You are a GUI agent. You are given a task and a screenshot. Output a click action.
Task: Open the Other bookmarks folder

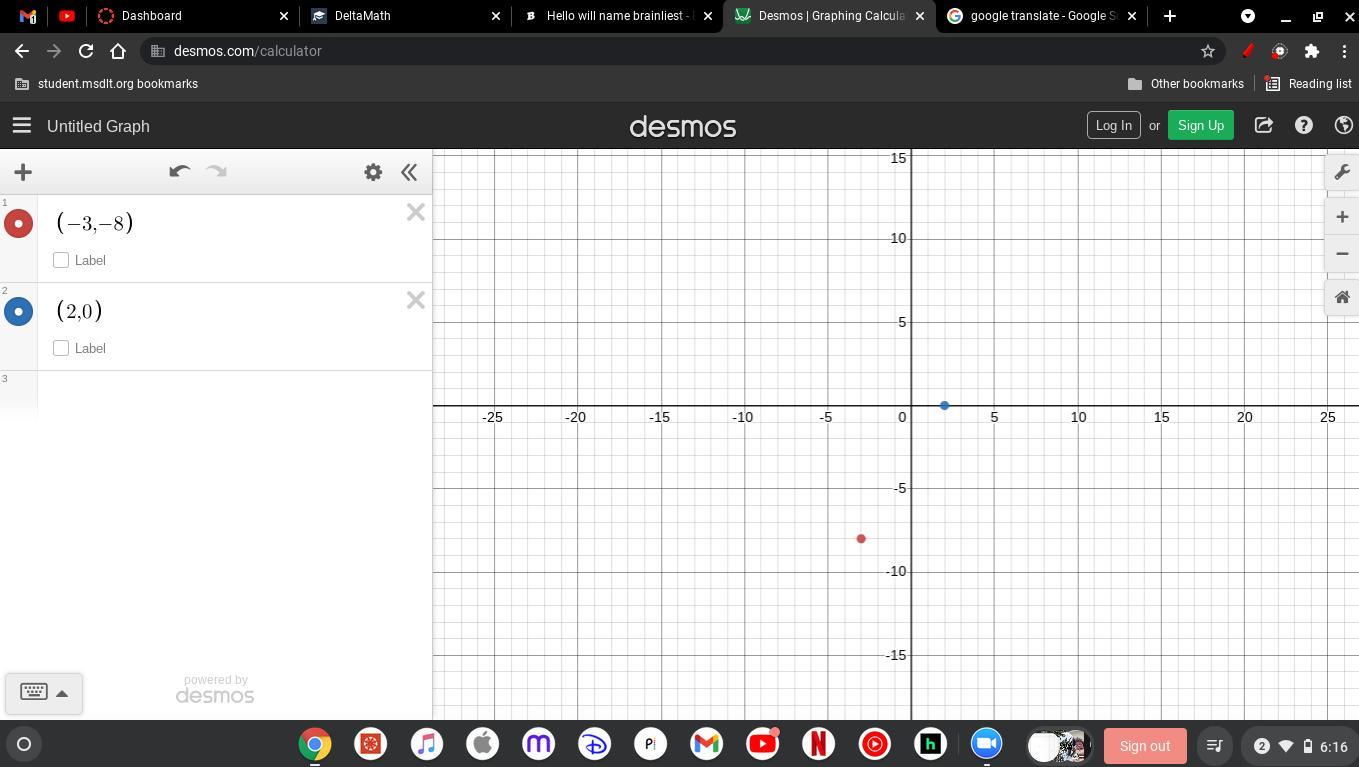[x=1186, y=84]
